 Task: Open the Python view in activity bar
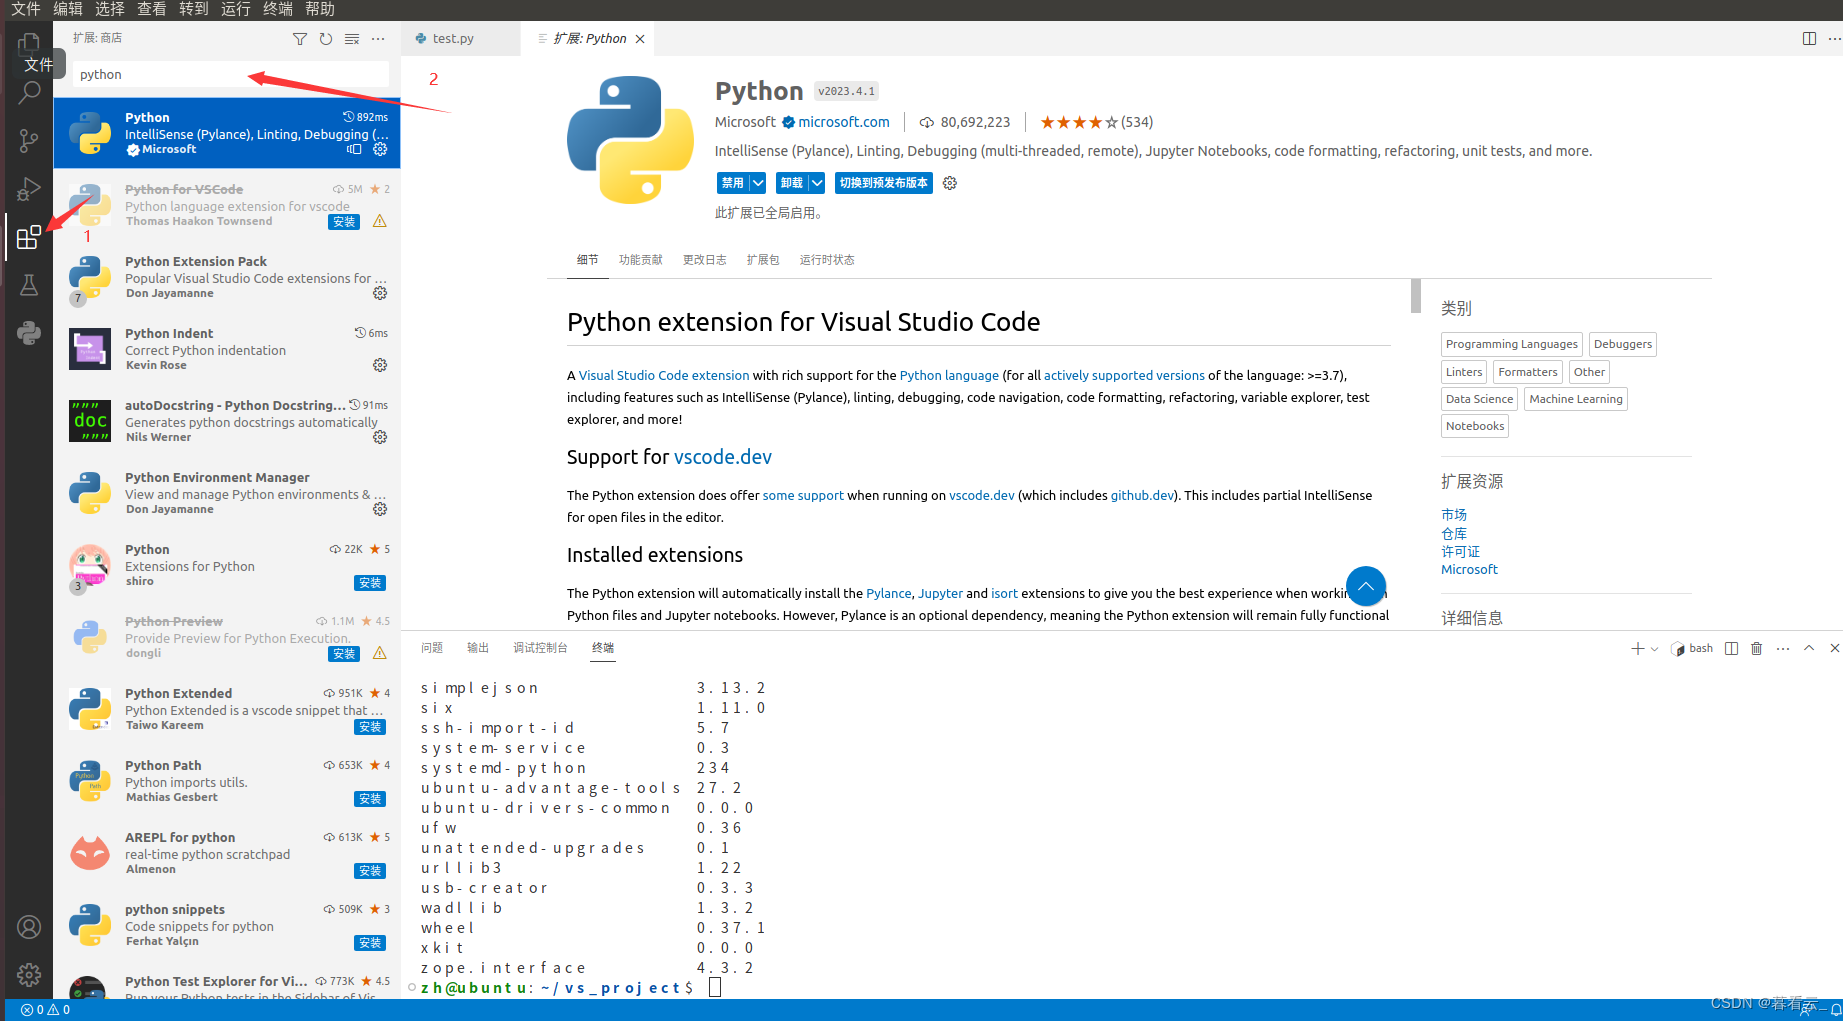coord(29,332)
